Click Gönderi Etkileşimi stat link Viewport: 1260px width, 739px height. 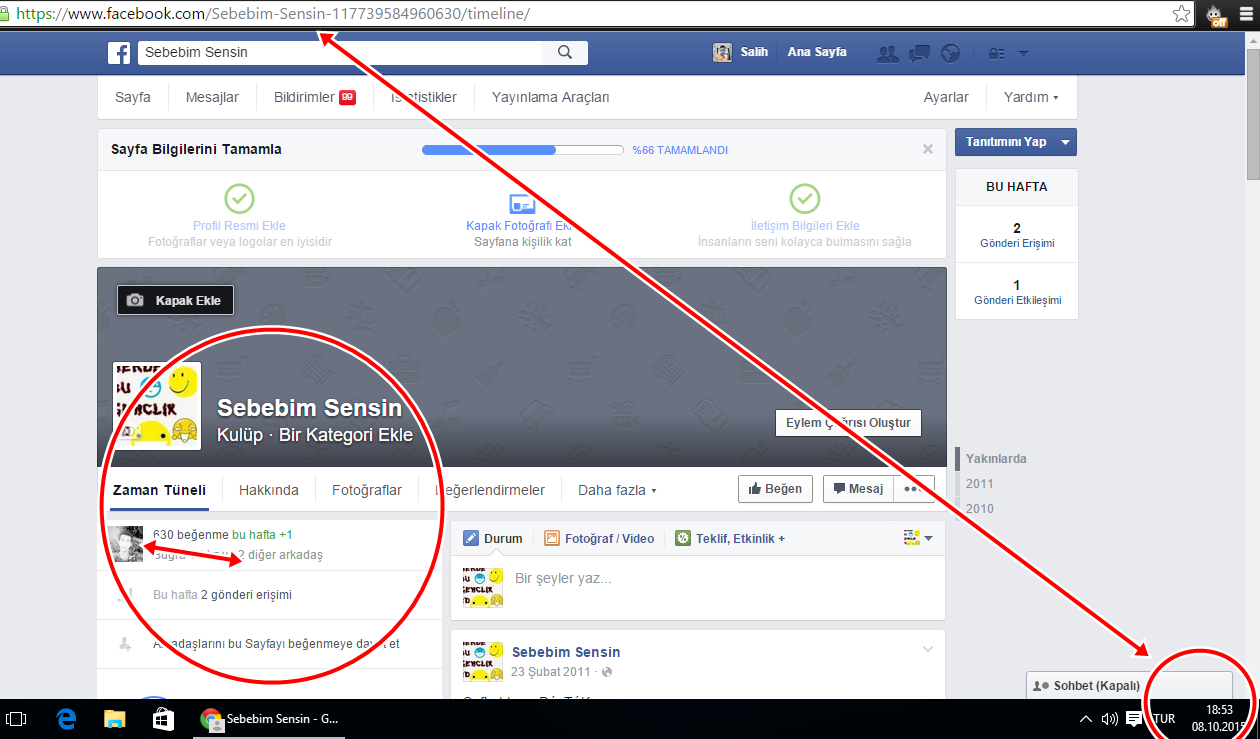pyautogui.click(x=1017, y=300)
